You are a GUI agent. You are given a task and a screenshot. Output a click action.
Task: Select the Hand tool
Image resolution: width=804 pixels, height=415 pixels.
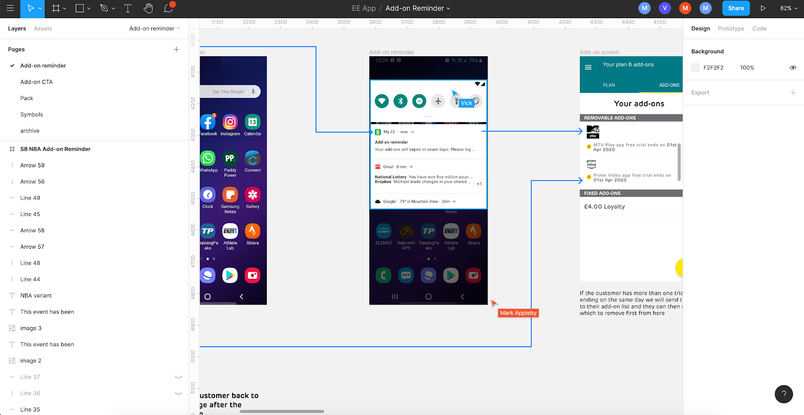coord(148,8)
